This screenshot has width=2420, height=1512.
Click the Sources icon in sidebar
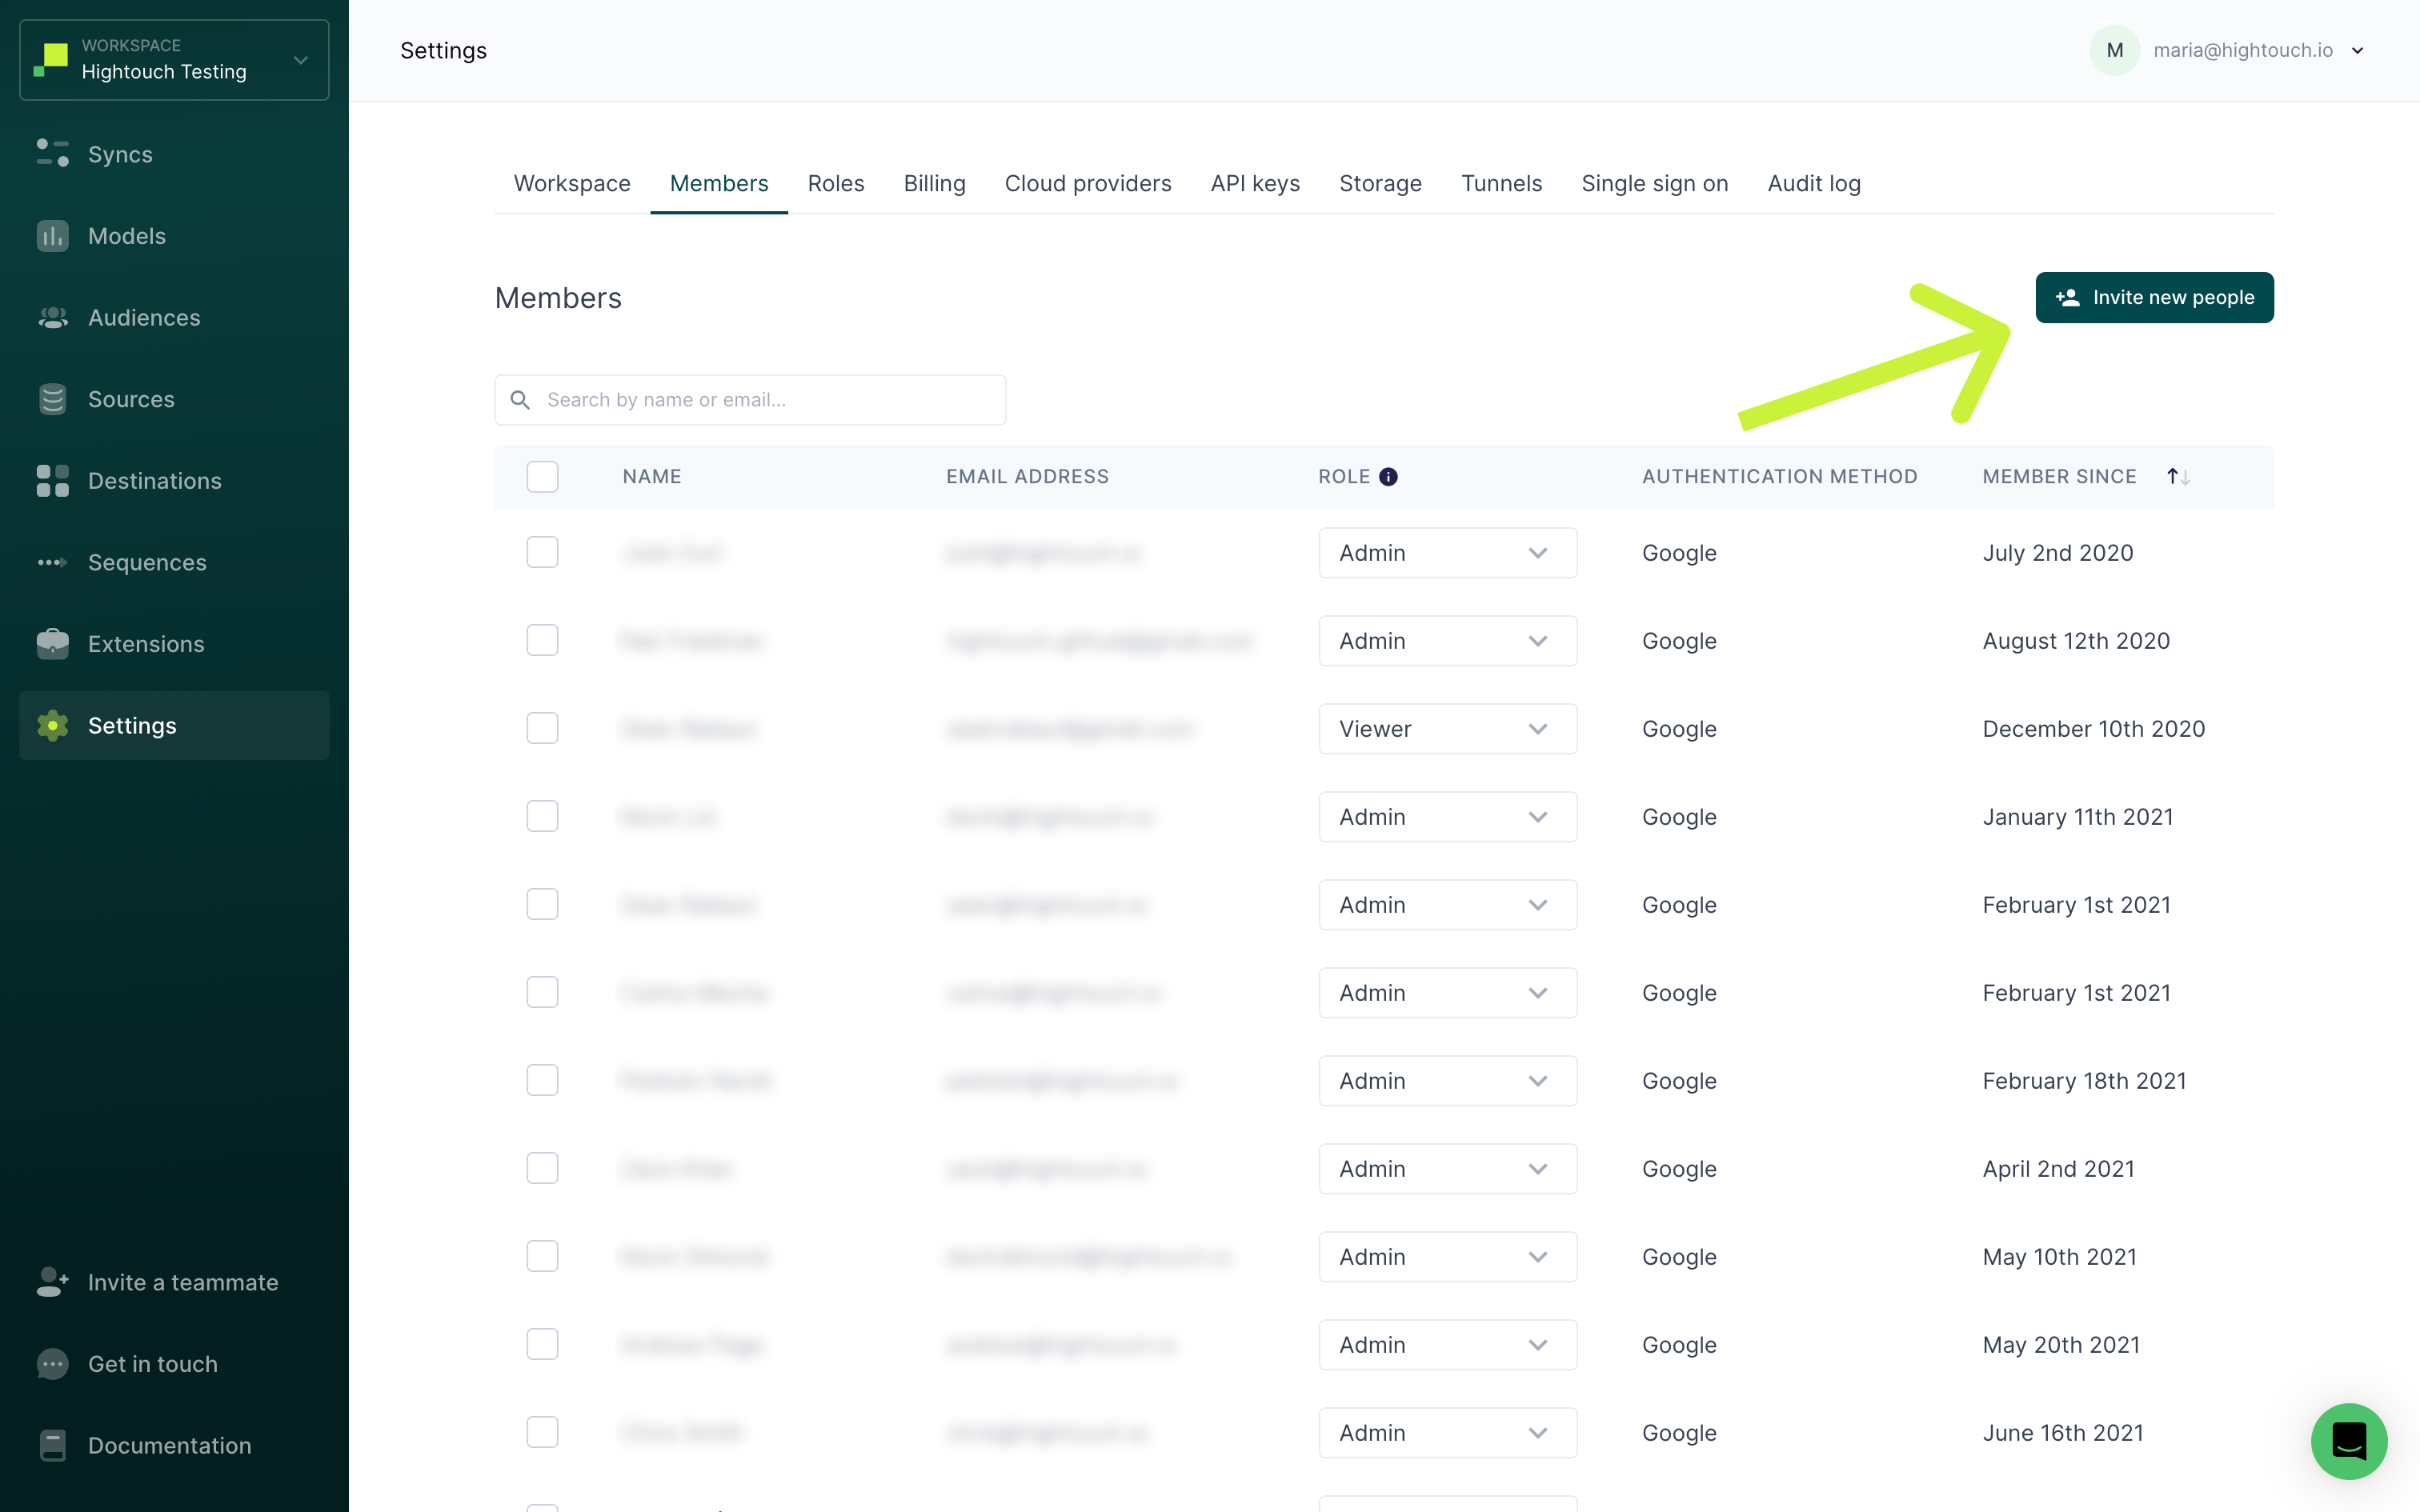click(54, 399)
